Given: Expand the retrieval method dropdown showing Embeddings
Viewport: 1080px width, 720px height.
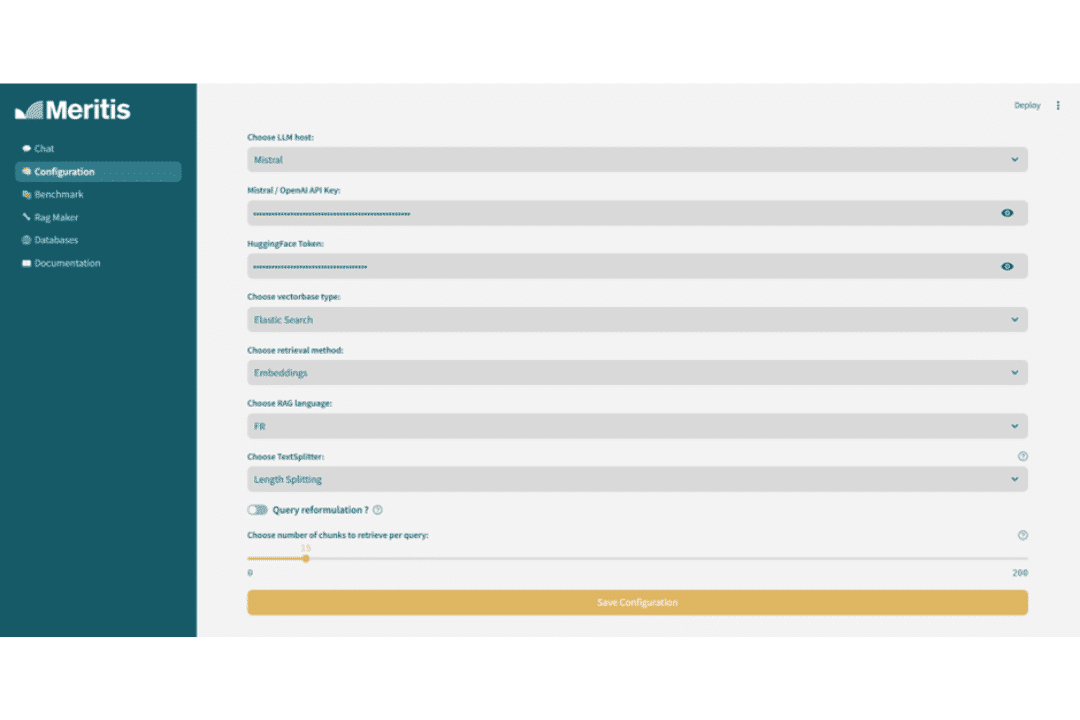Looking at the screenshot, I should [x=637, y=373].
